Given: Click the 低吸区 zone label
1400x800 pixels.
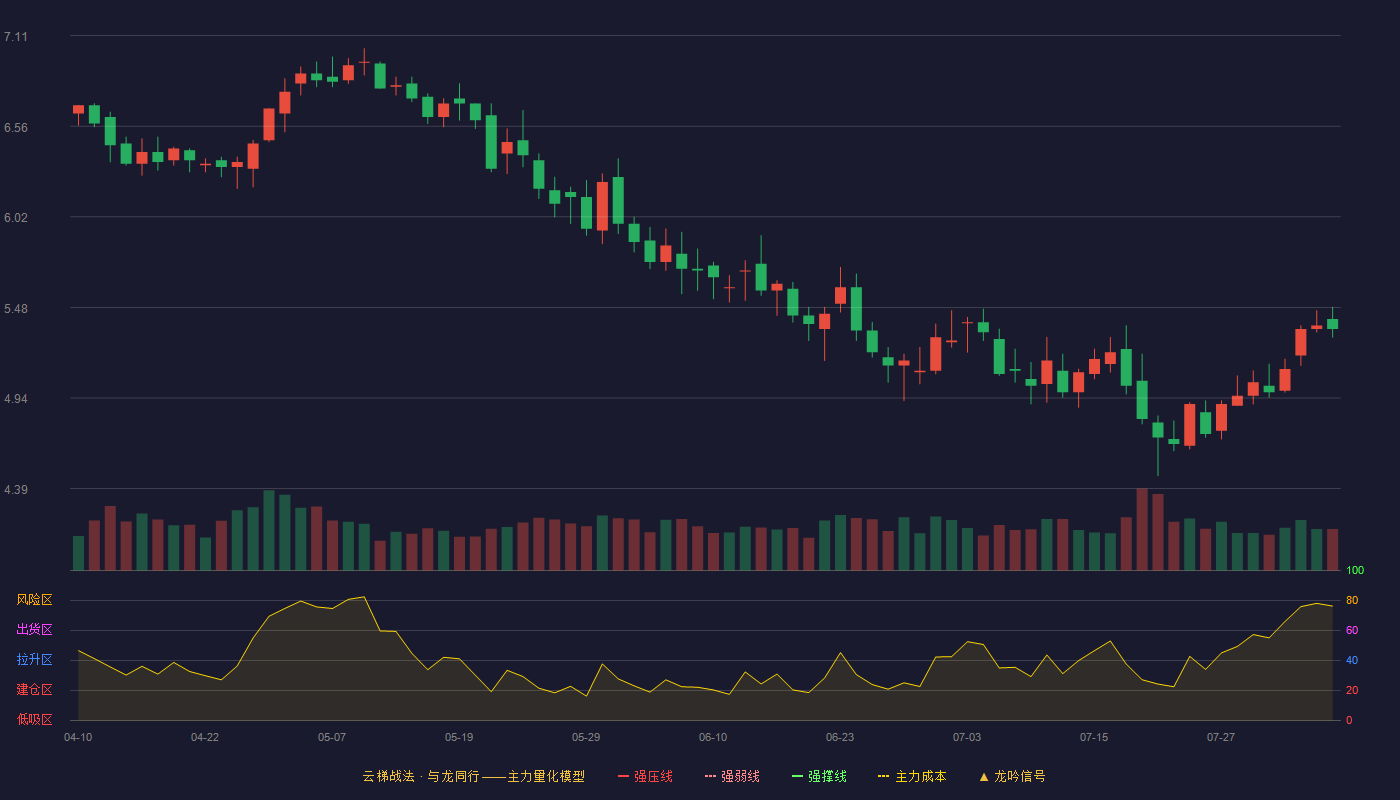Looking at the screenshot, I should pyautogui.click(x=34, y=719).
